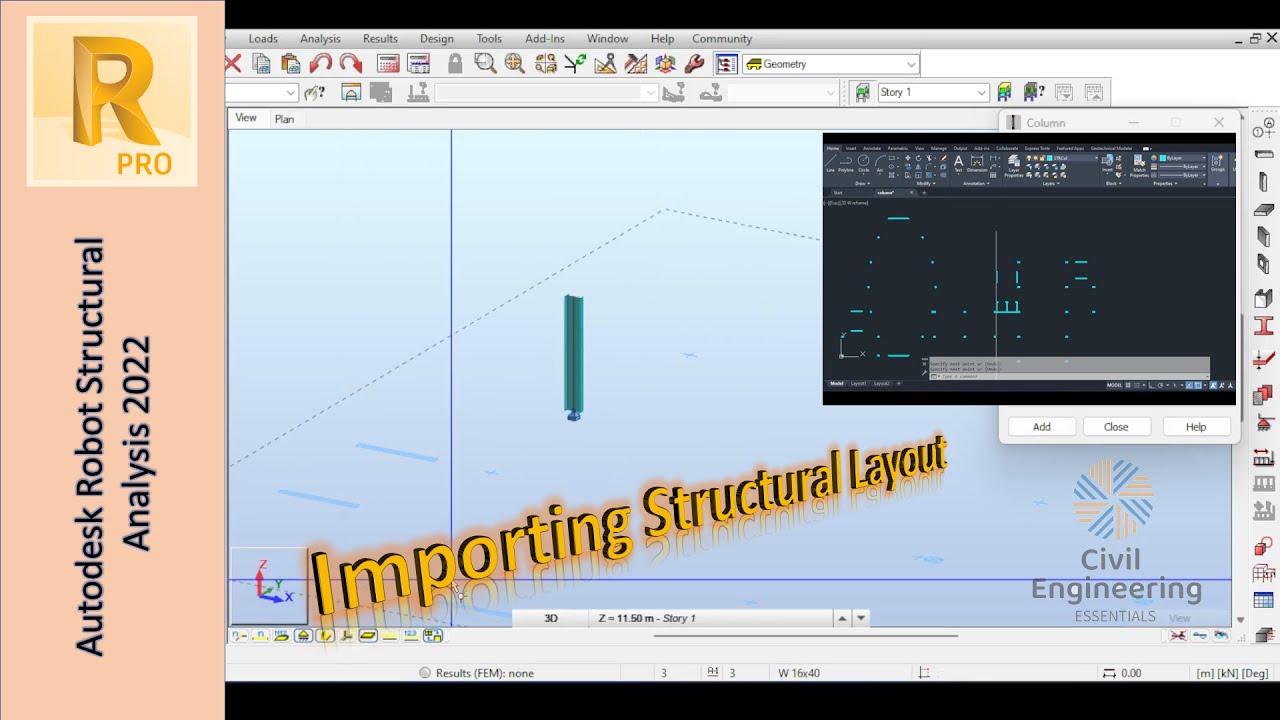Redo the last action
The height and width of the screenshot is (720, 1280).
point(350,64)
